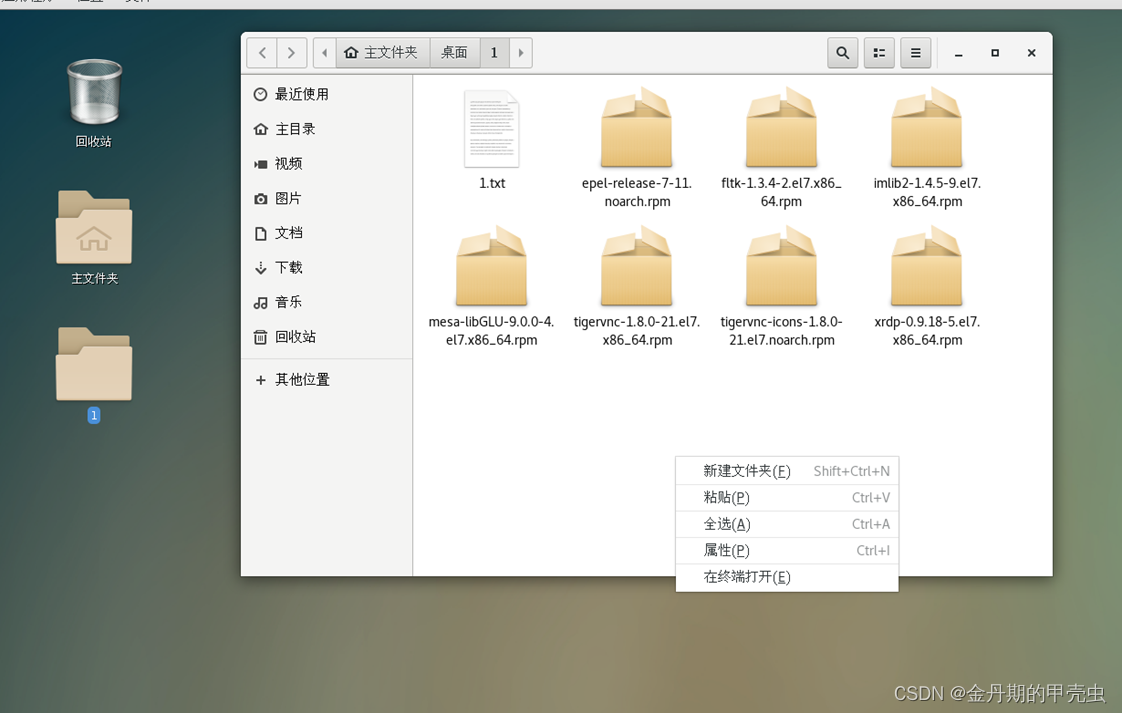Select the imlib2-1.4.5-9.el7.x86_64.rpm package icon
The image size is (1122, 713).
[x=927, y=127]
